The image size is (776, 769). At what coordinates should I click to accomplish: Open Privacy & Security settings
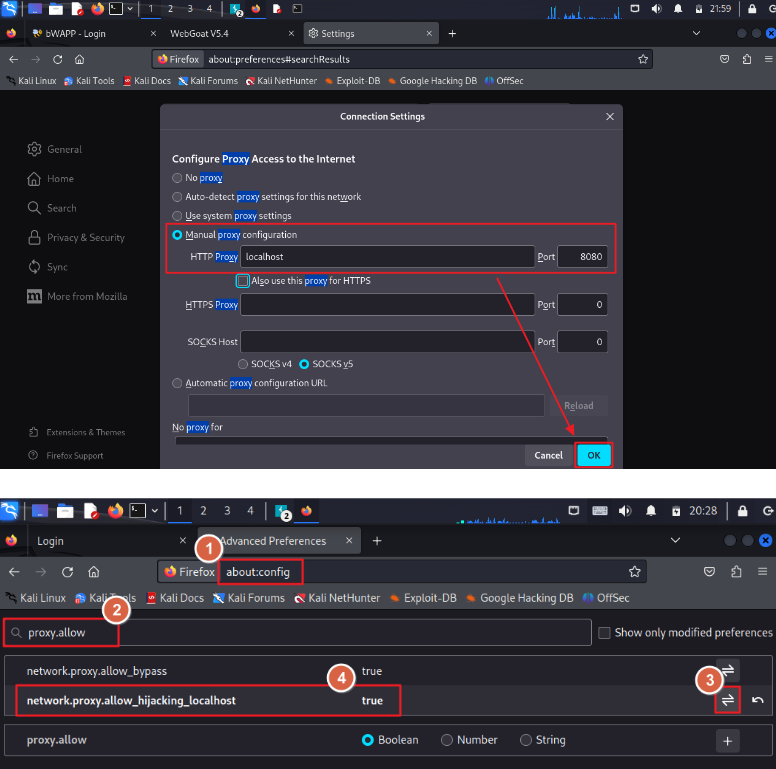[76, 238]
